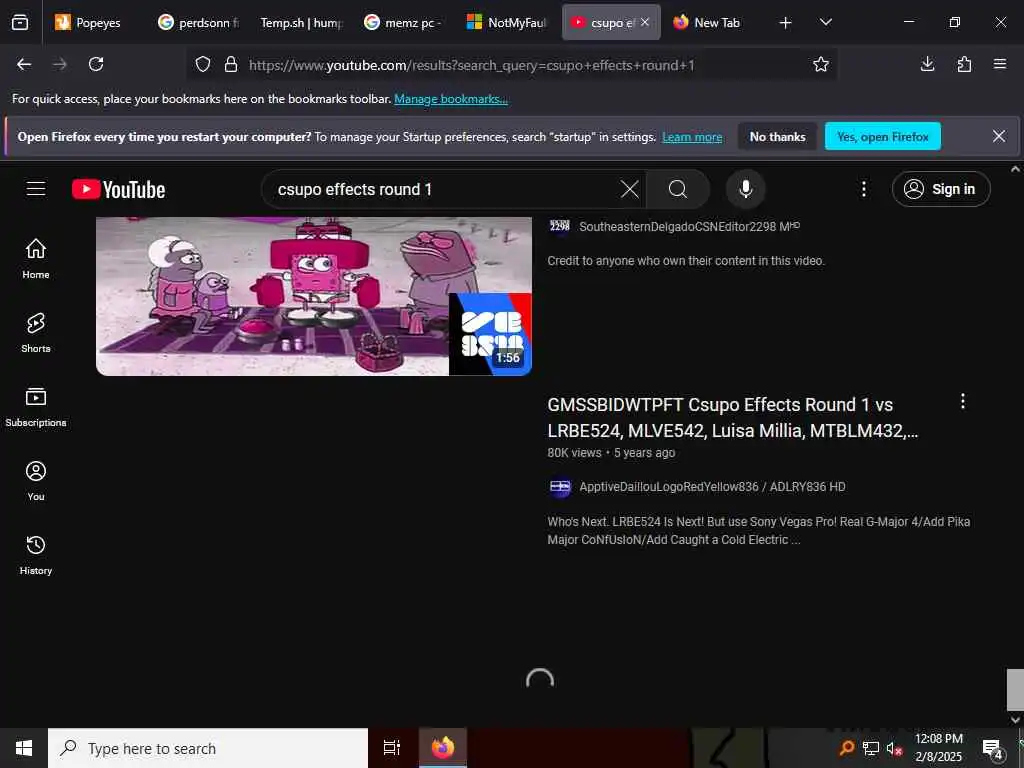Open tracking protection shield icon
This screenshot has width=1024, height=768.
point(203,65)
